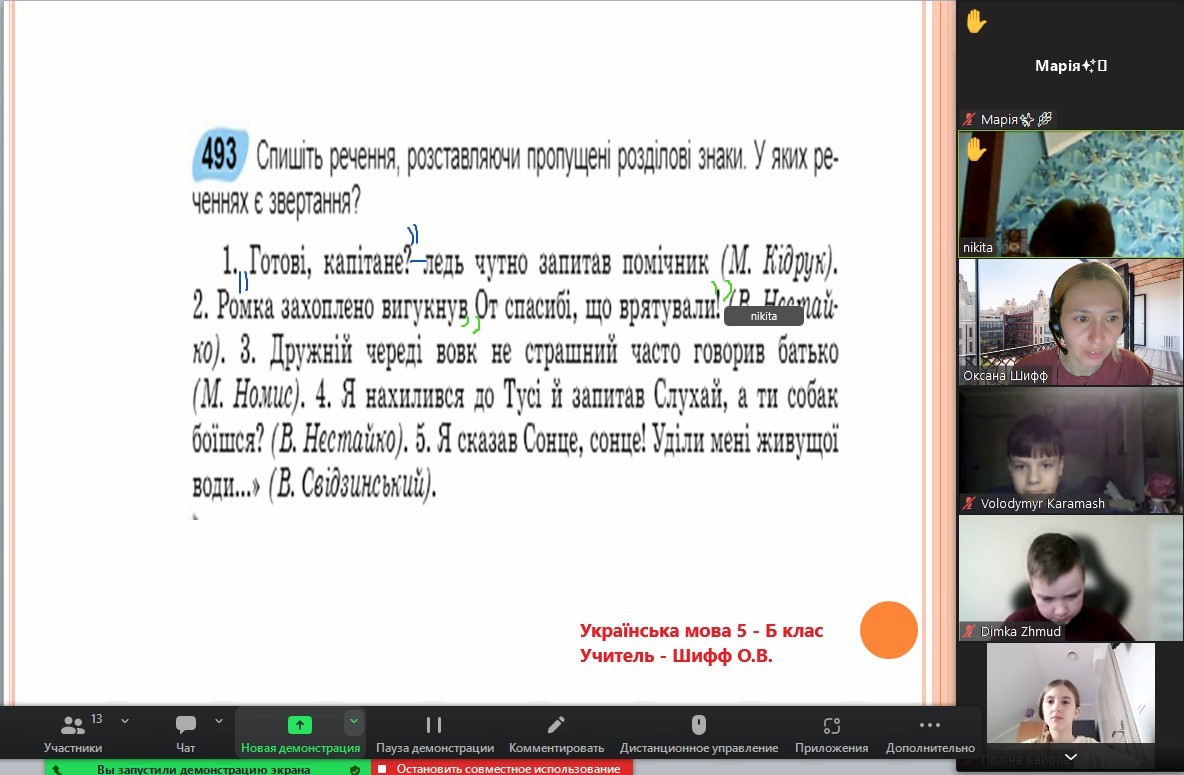
Task: Expand the arrow next to Чат
Action: [219, 720]
